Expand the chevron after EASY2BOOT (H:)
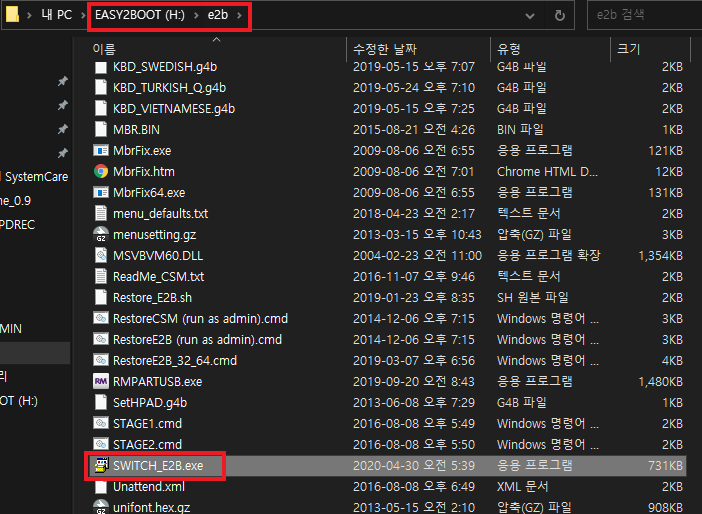 pyautogui.click(x=196, y=15)
